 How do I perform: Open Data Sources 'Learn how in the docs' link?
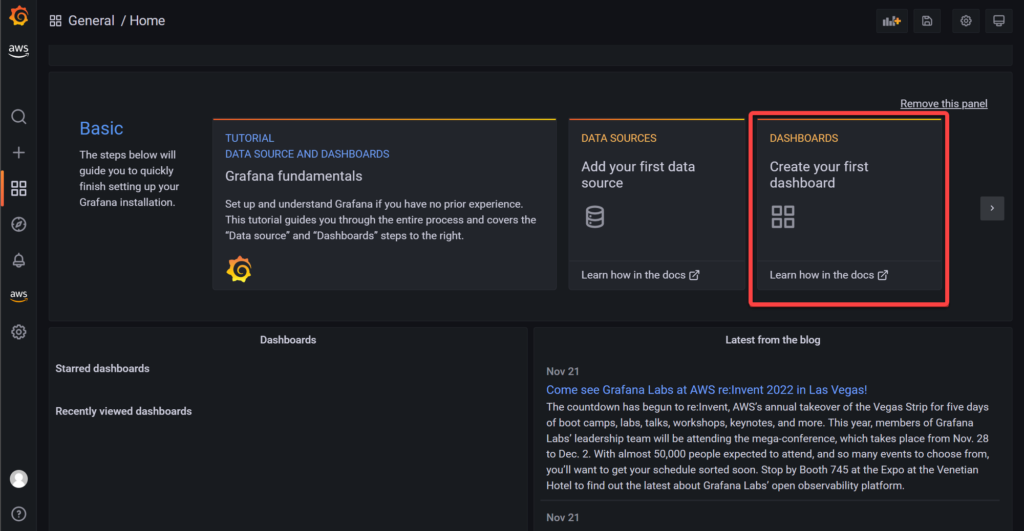[x=640, y=275]
